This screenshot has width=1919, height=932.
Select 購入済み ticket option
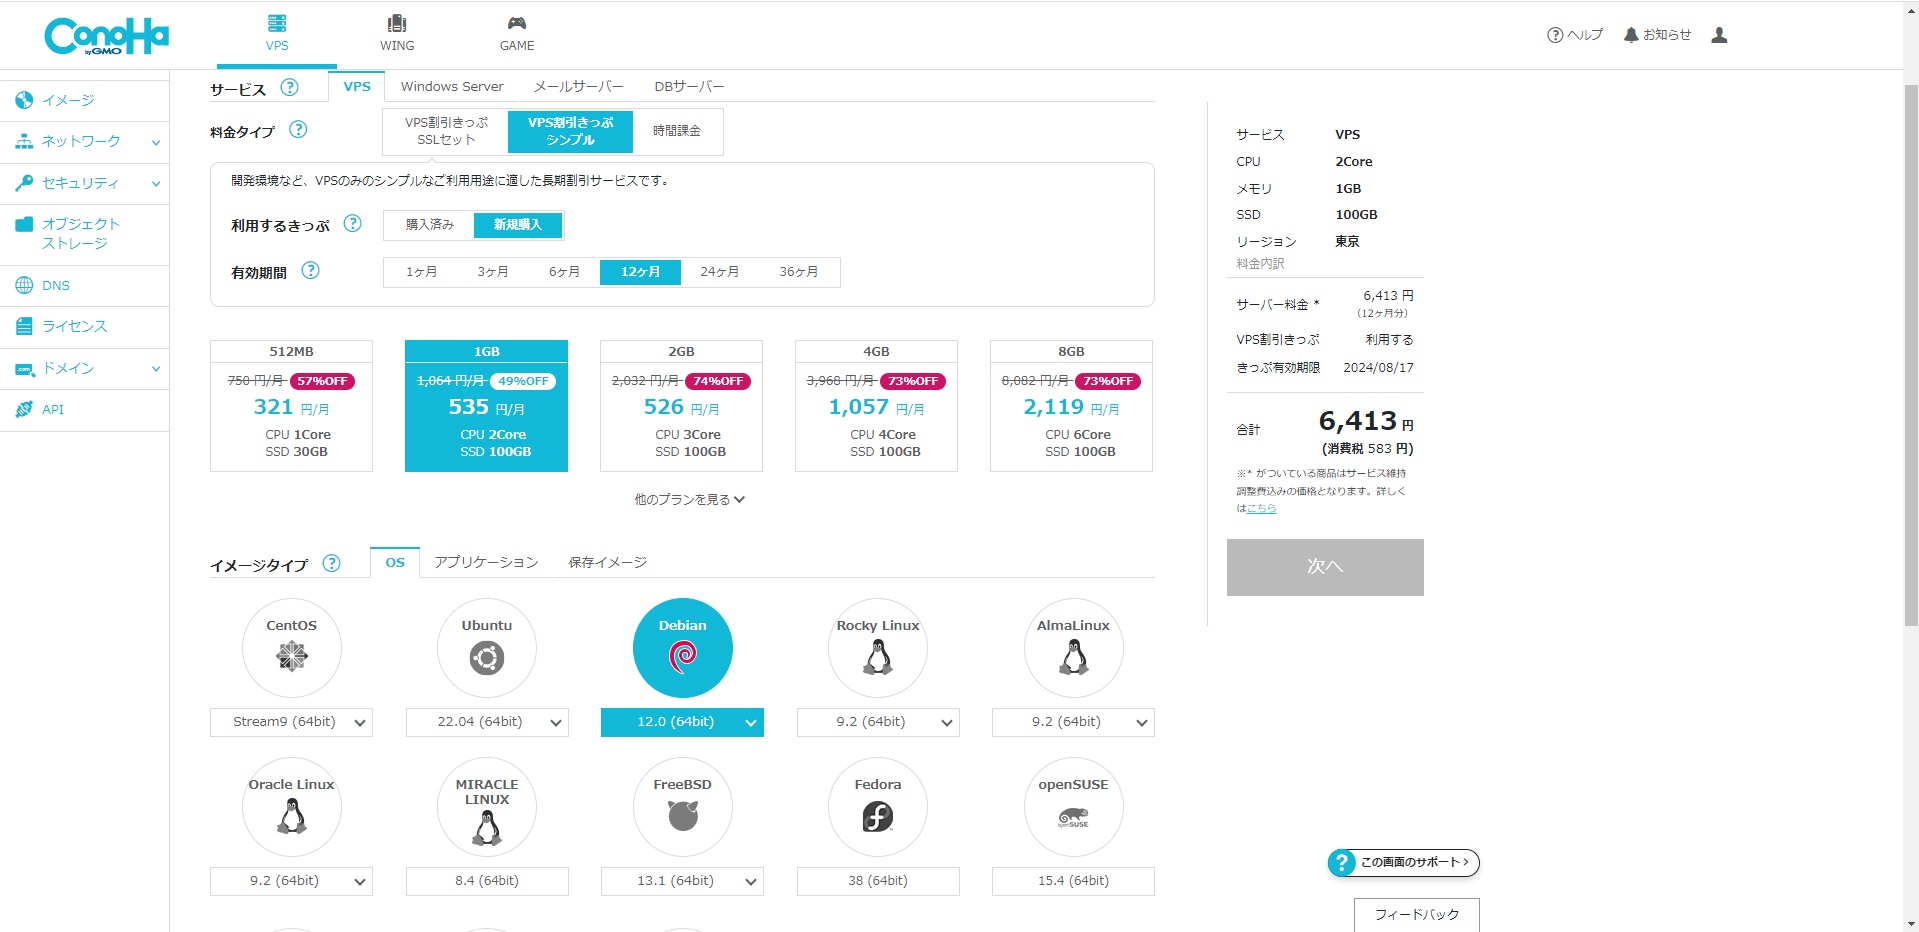coord(430,225)
